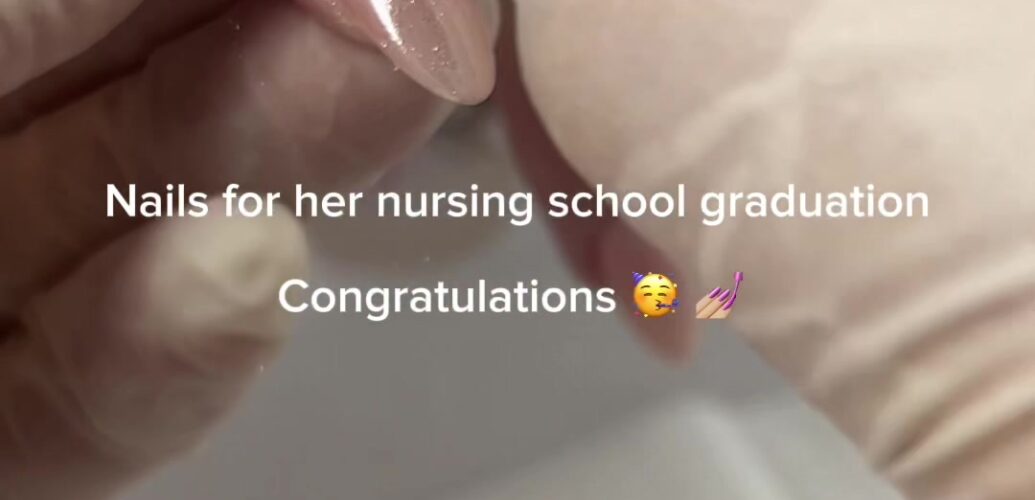Screen dimensions: 1035x500
Task: Click the partying face emoji
Action: [x=654, y=295]
